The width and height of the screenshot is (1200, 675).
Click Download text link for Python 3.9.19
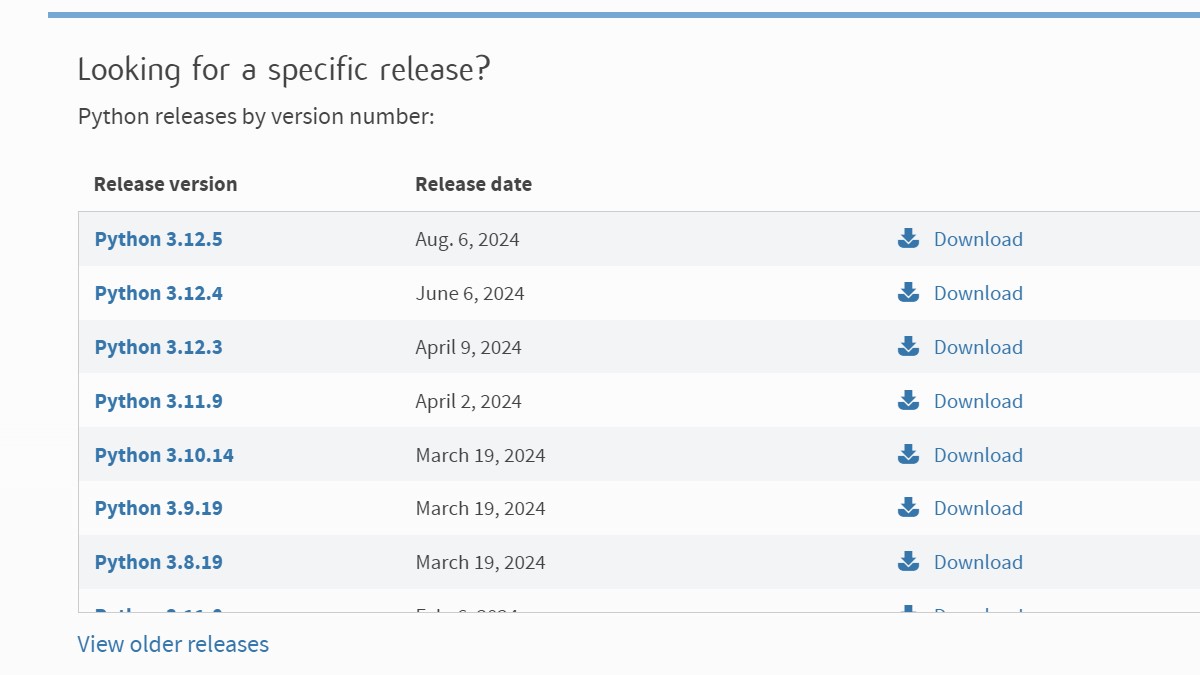tap(978, 508)
